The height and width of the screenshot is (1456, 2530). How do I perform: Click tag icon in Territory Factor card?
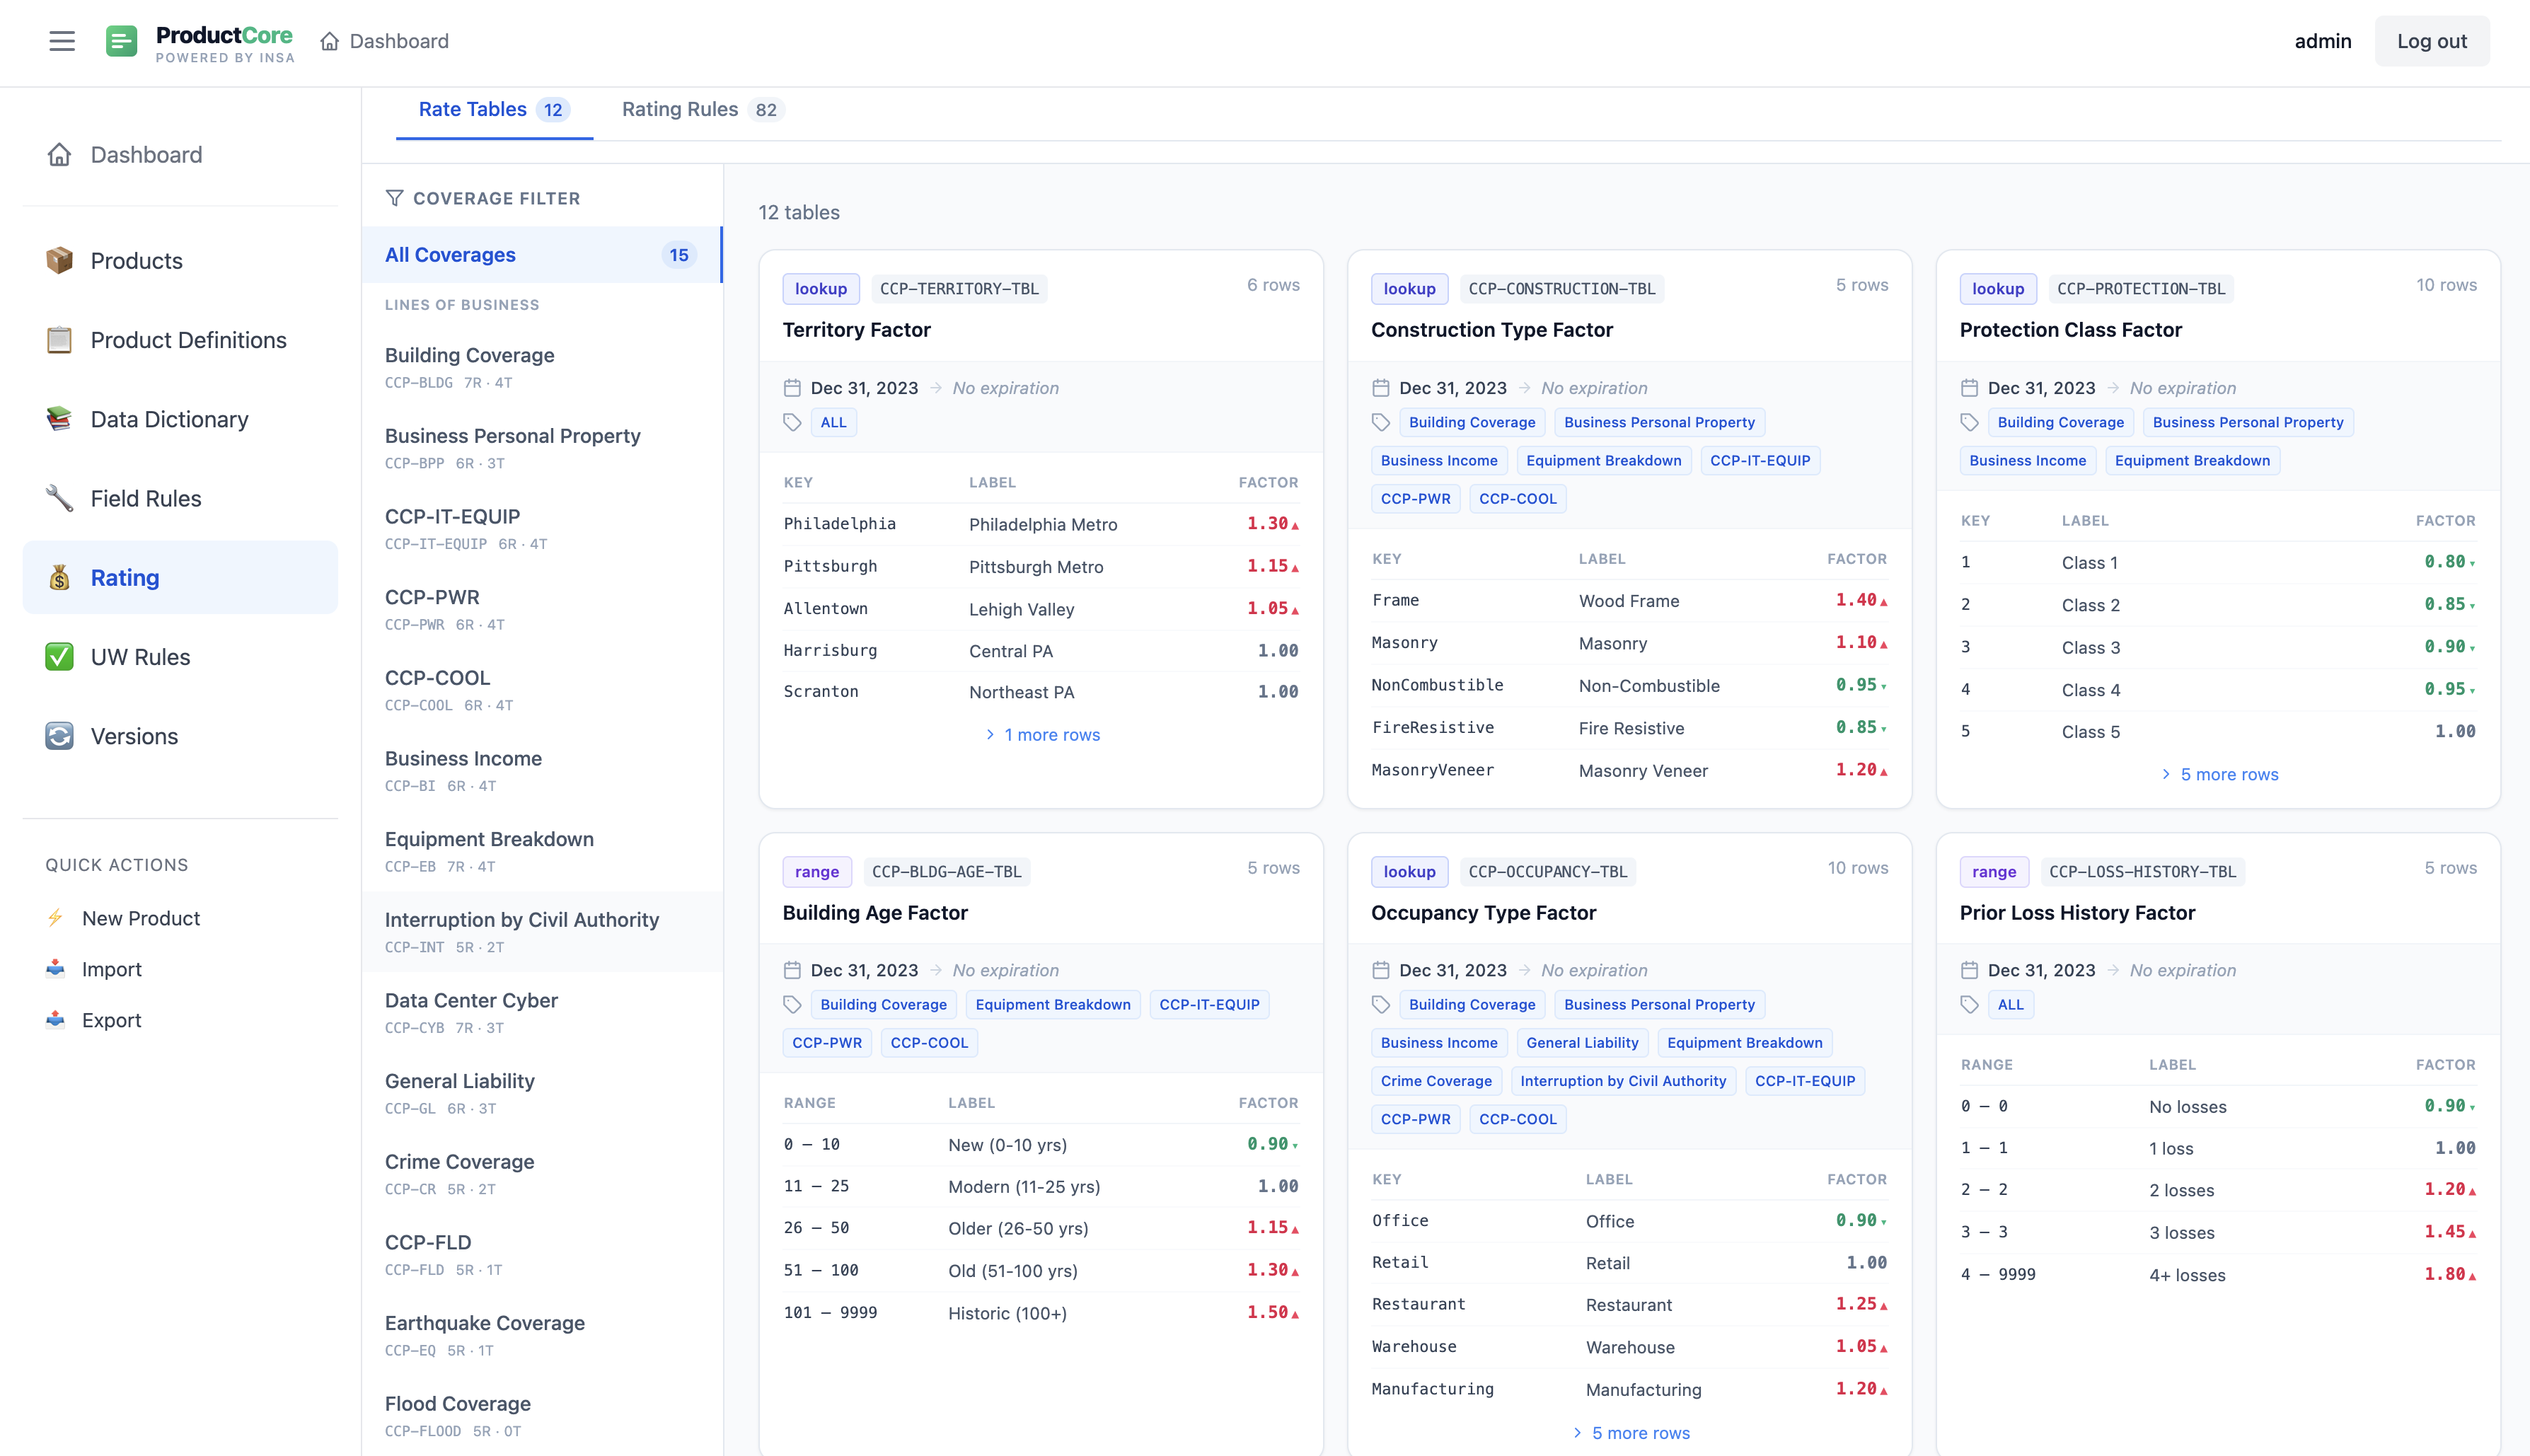click(792, 422)
